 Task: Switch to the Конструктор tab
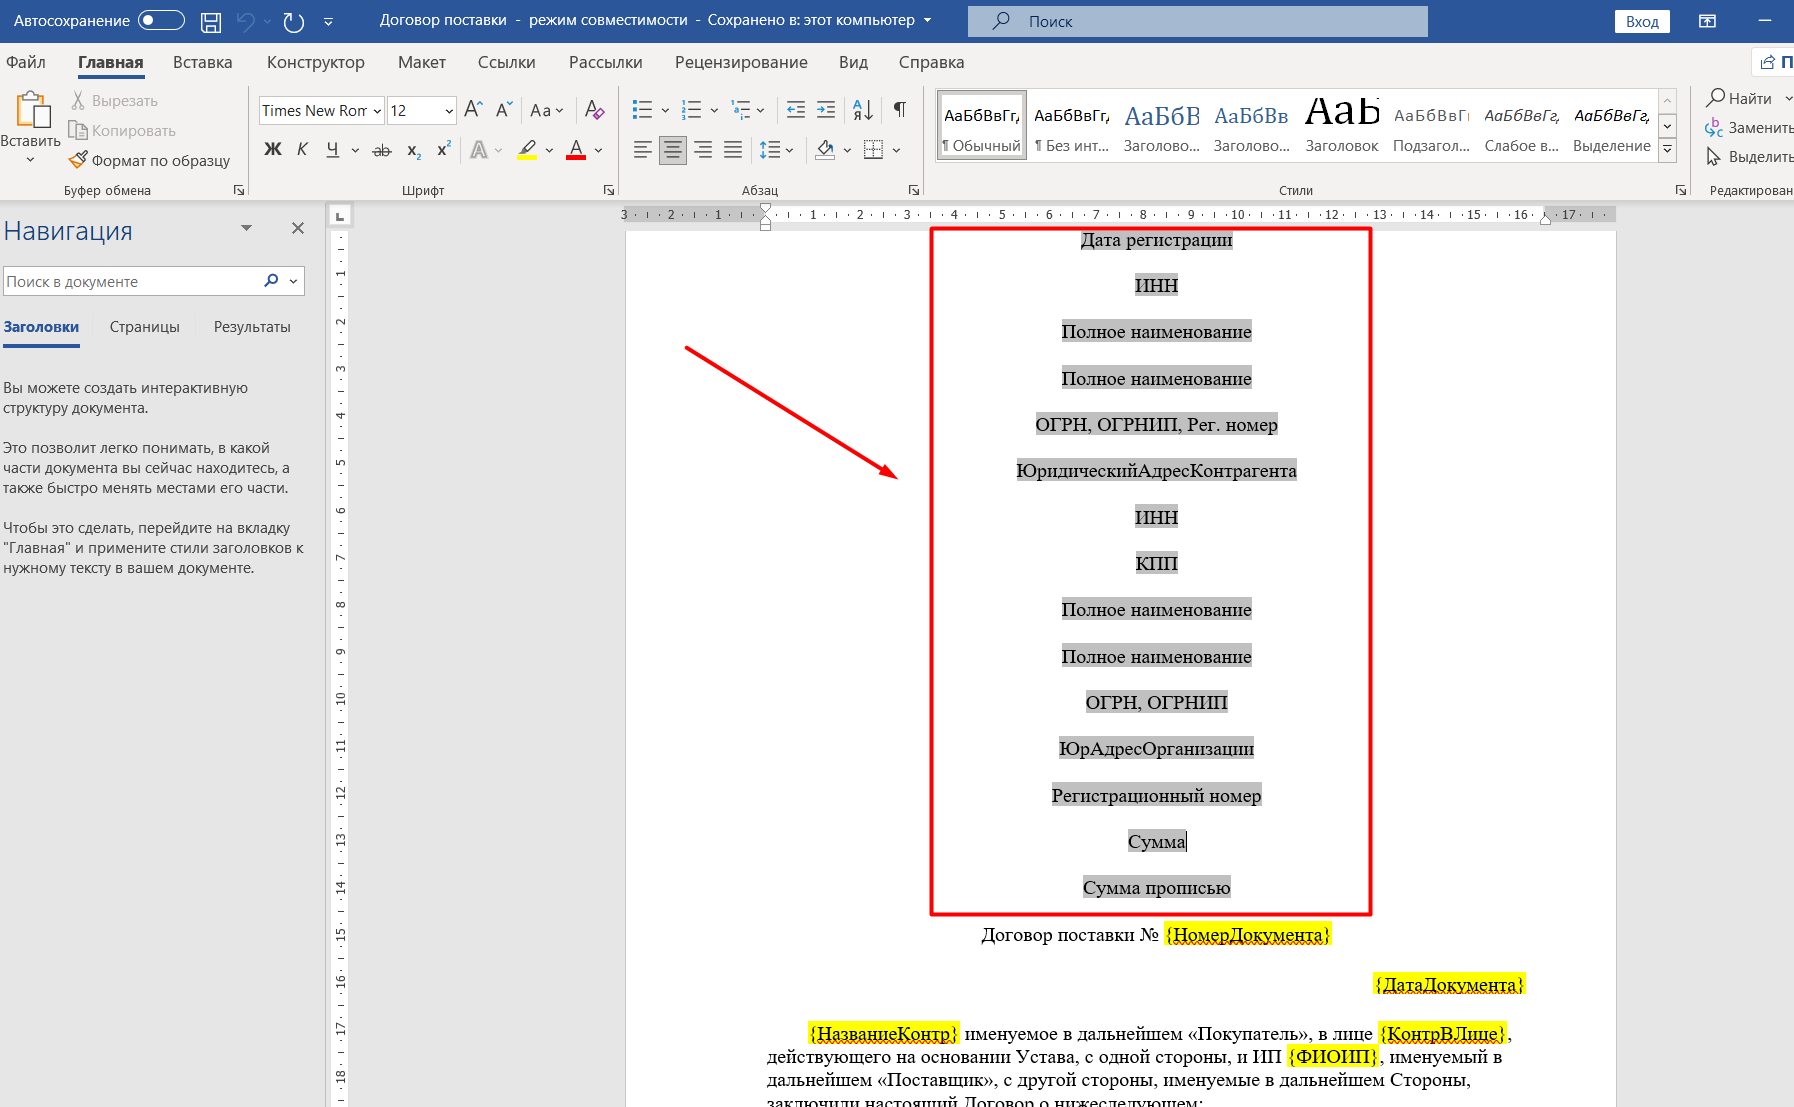pos(316,62)
